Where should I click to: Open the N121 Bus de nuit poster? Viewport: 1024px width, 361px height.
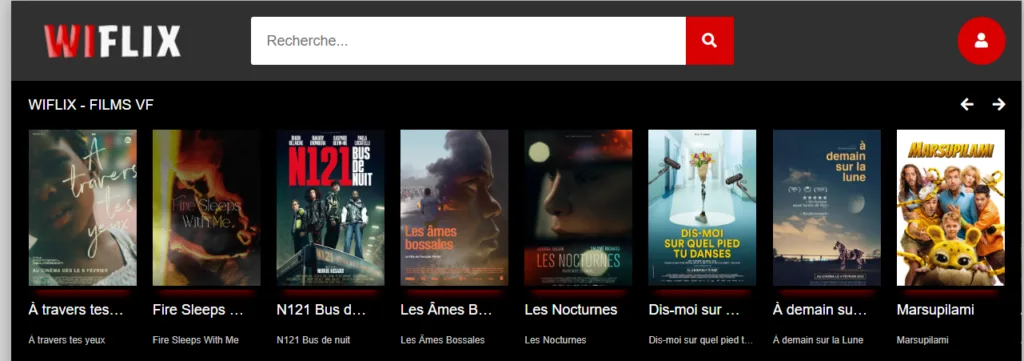coord(330,208)
